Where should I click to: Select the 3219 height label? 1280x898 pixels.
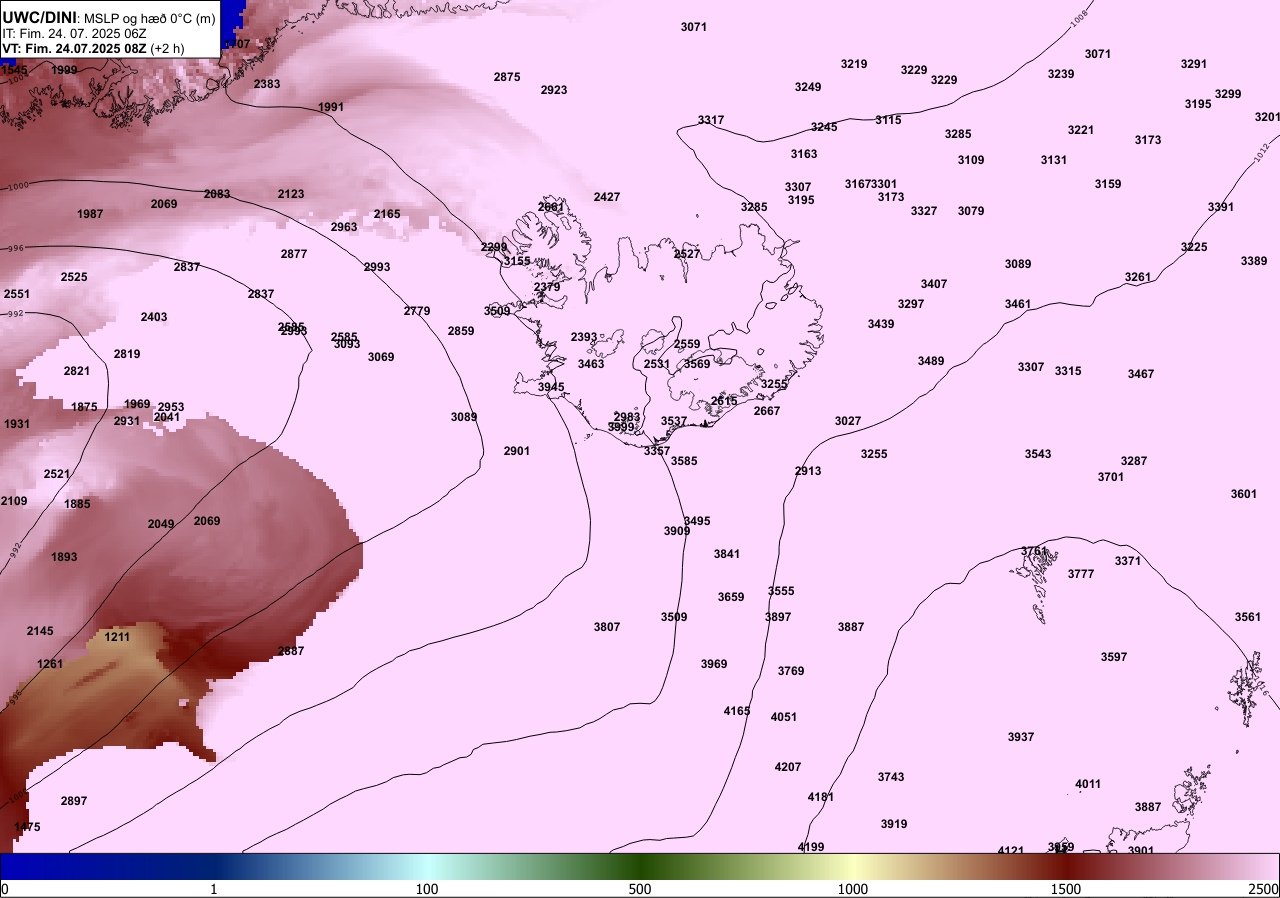(854, 64)
